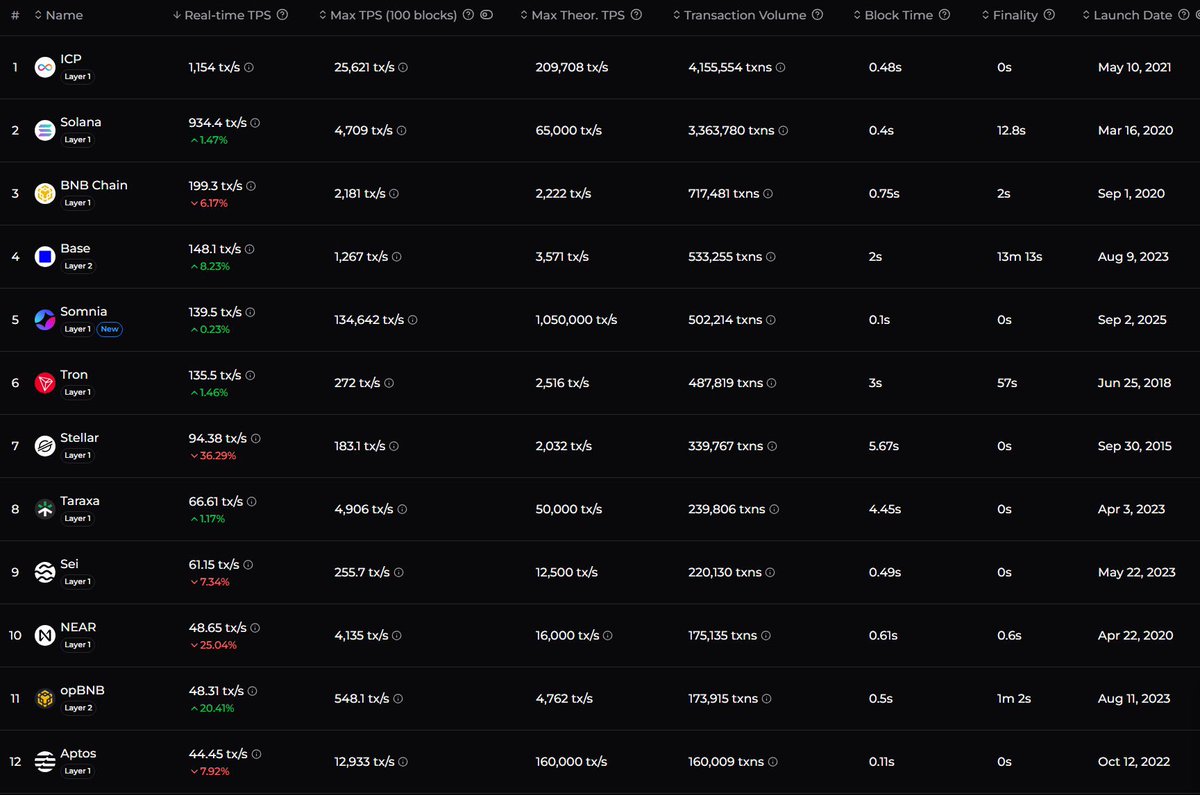Image resolution: width=1200 pixels, height=795 pixels.
Task: Click the Somnia chain logo
Action: (44, 319)
